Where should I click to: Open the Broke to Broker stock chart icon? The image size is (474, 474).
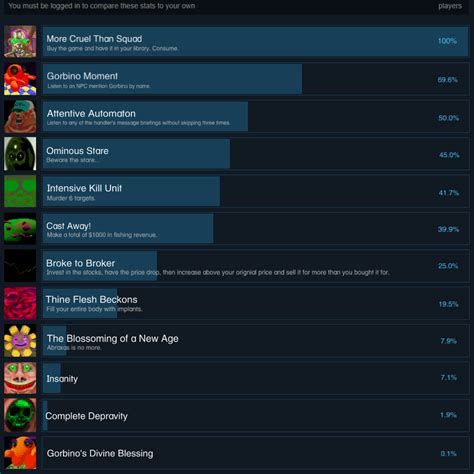20,266
